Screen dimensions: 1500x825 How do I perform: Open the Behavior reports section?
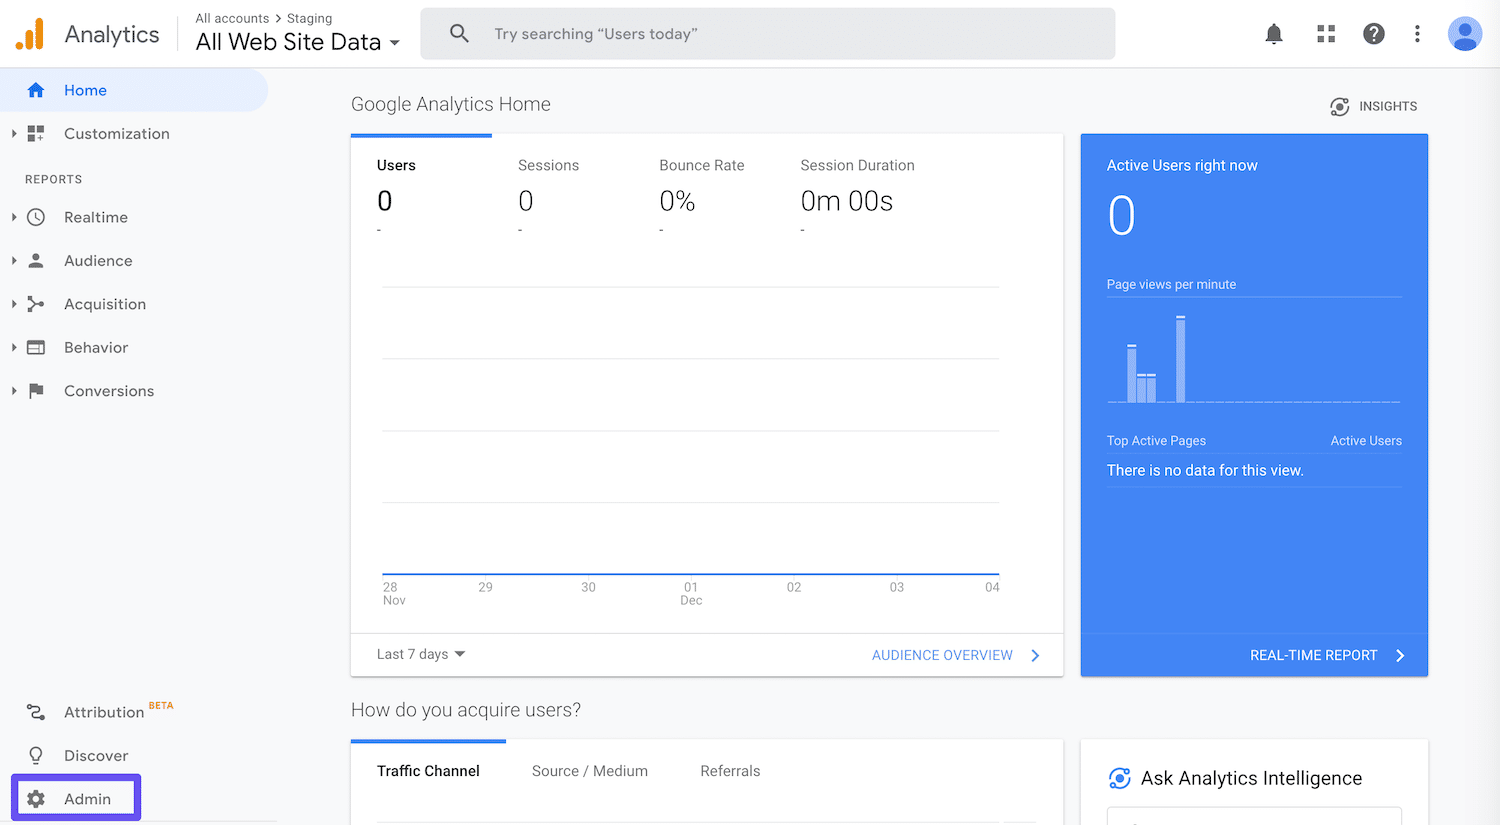point(97,347)
